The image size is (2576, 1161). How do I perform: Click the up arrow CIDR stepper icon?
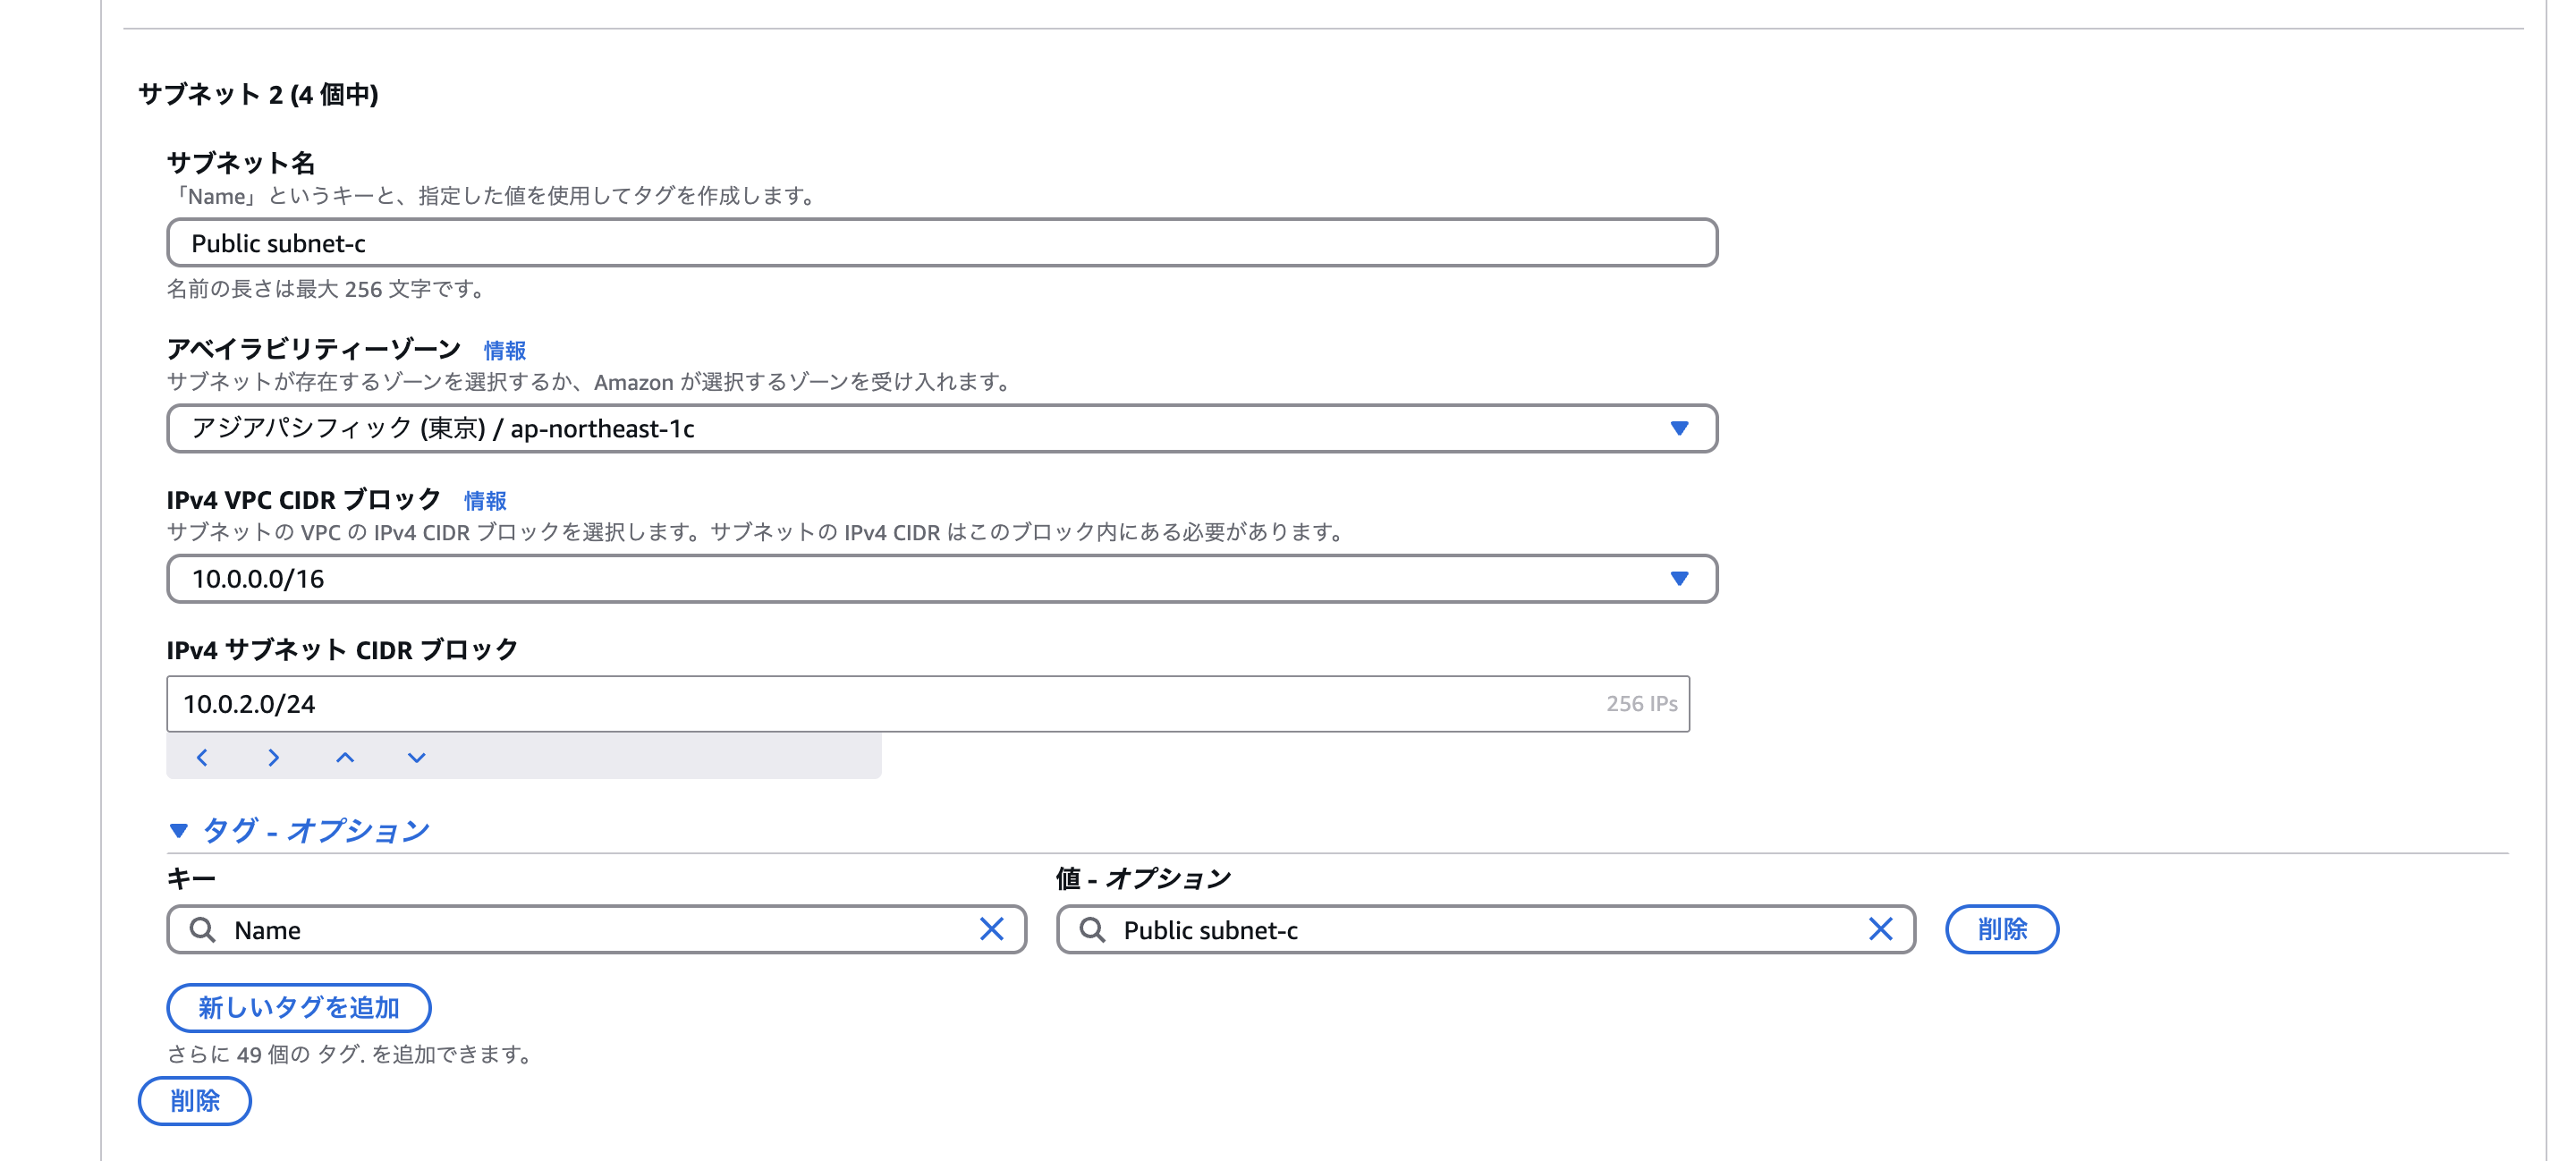(345, 757)
